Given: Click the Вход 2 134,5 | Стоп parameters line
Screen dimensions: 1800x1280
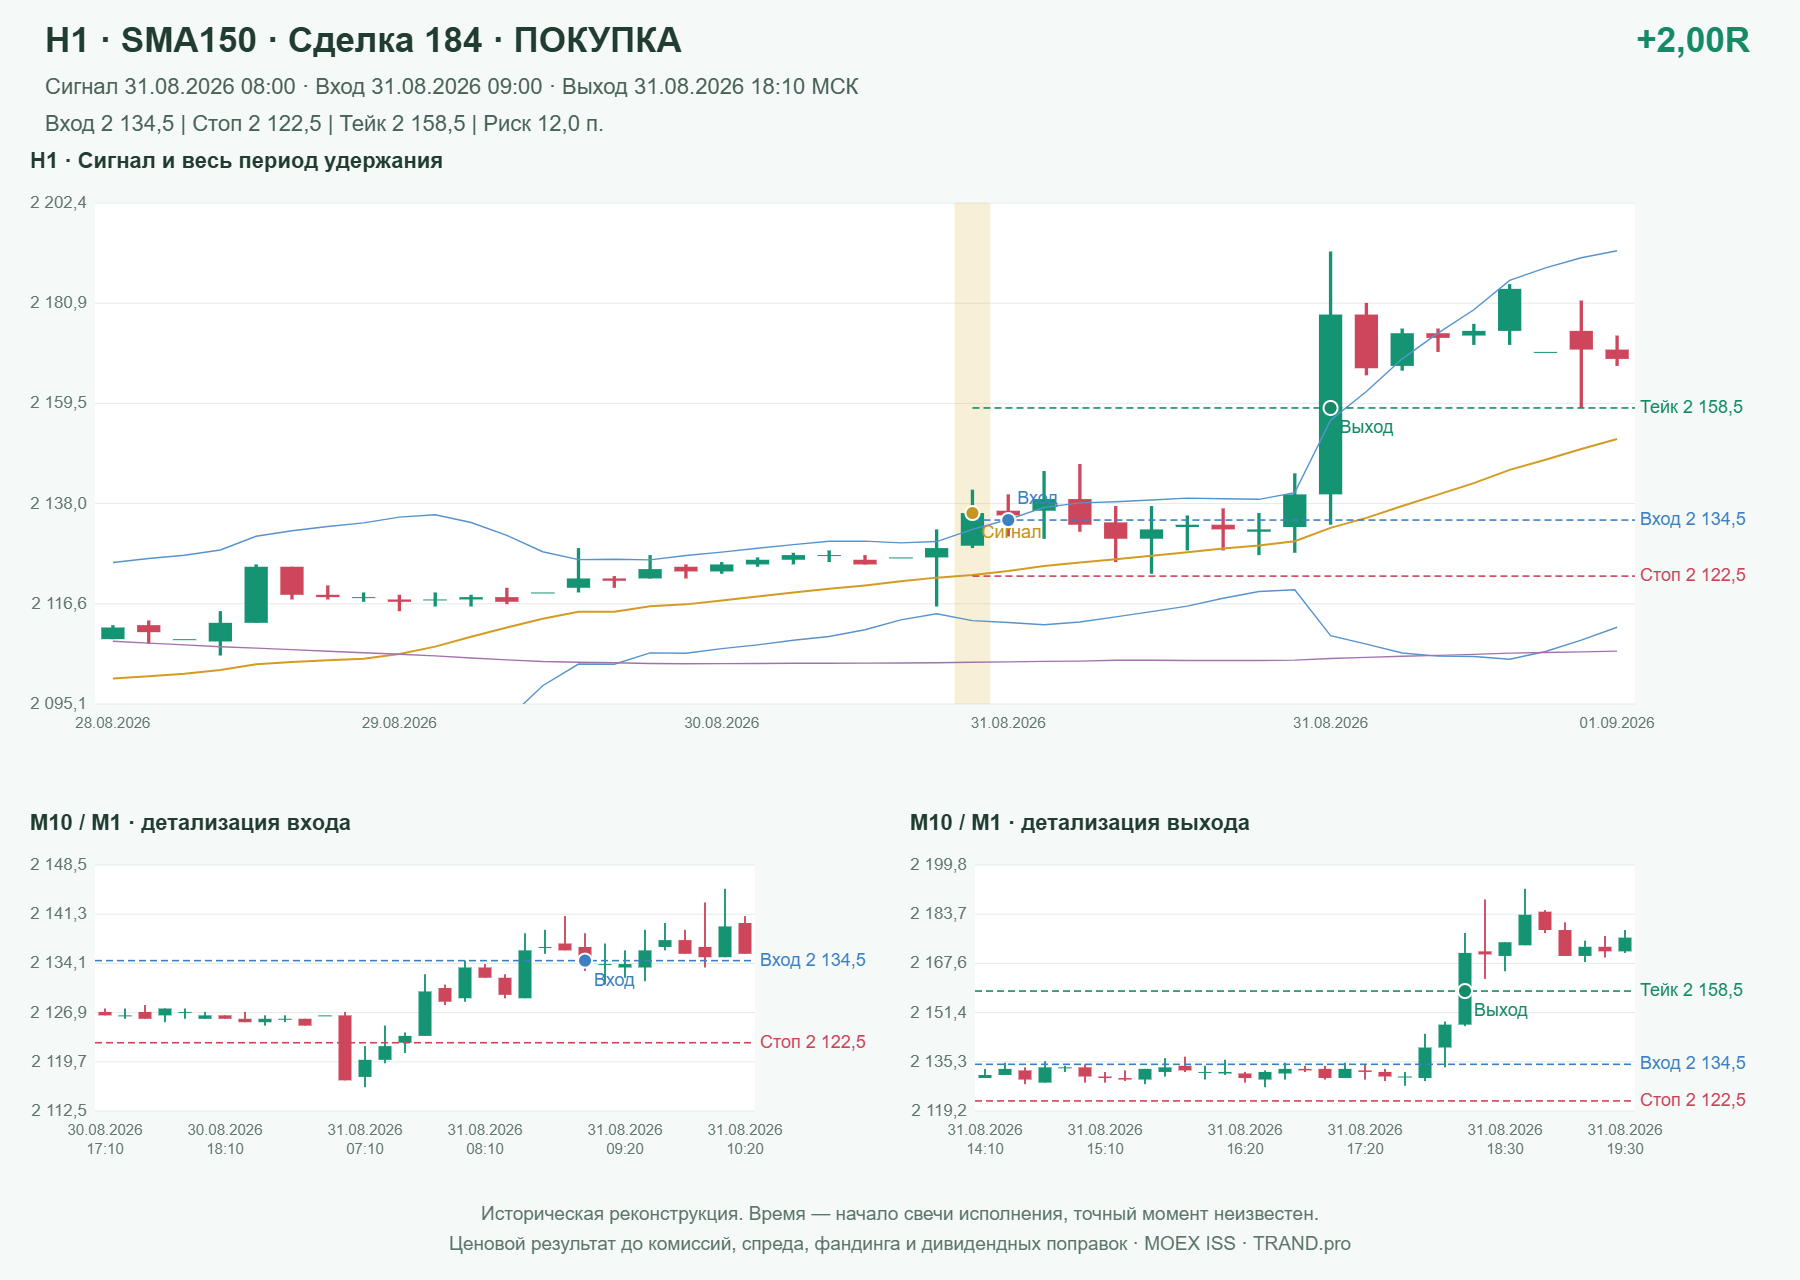Looking at the screenshot, I should pos(324,124).
